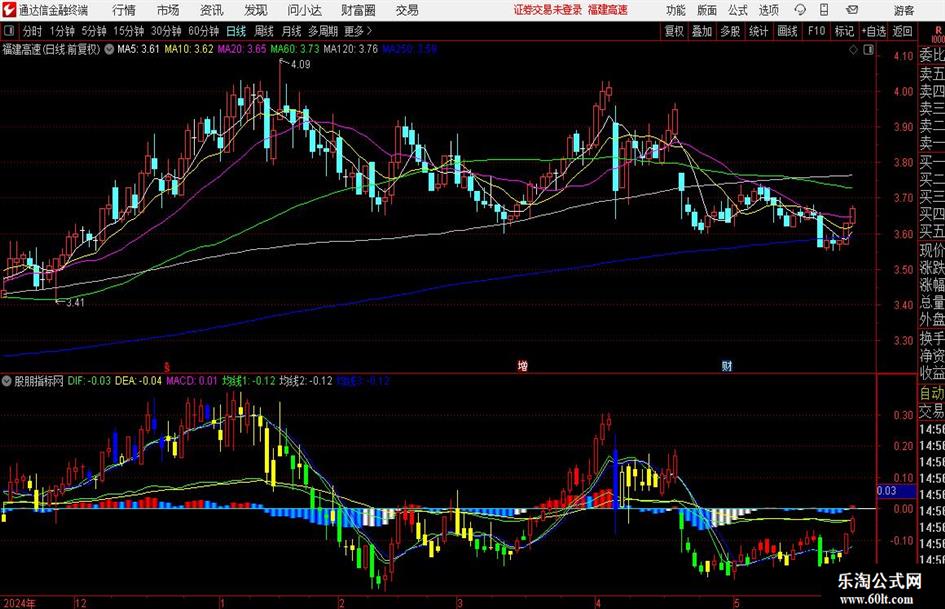Screen dimensions: 945x609
Task: Click the 4.09 high price label
Action: [x=300, y=64]
